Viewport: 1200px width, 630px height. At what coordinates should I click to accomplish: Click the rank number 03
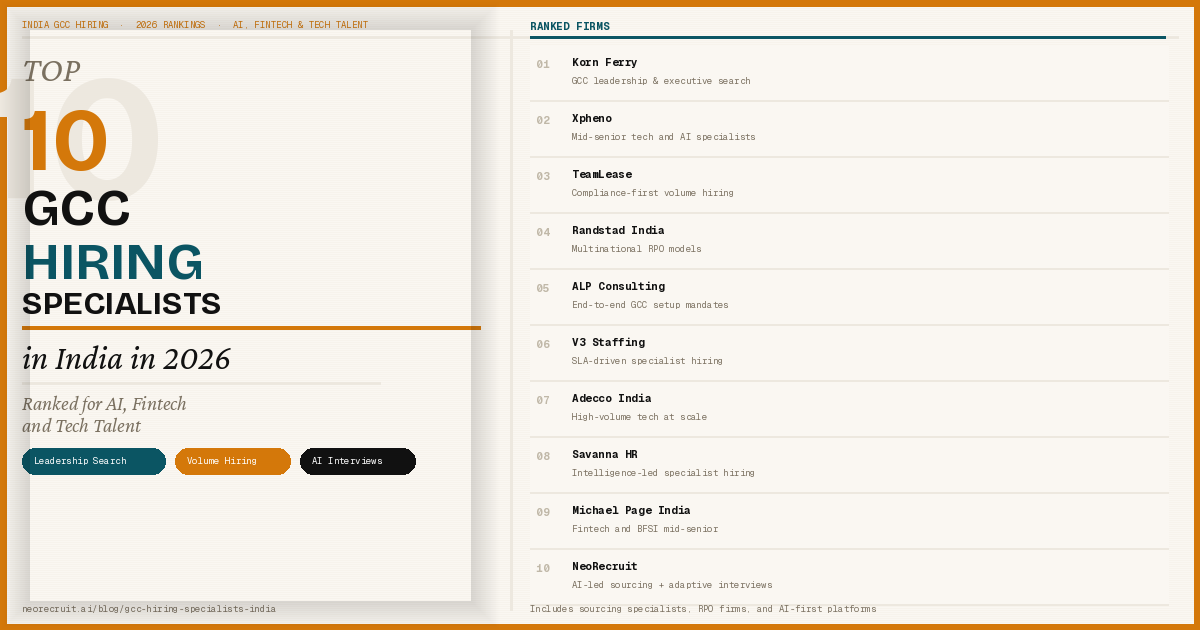point(543,177)
